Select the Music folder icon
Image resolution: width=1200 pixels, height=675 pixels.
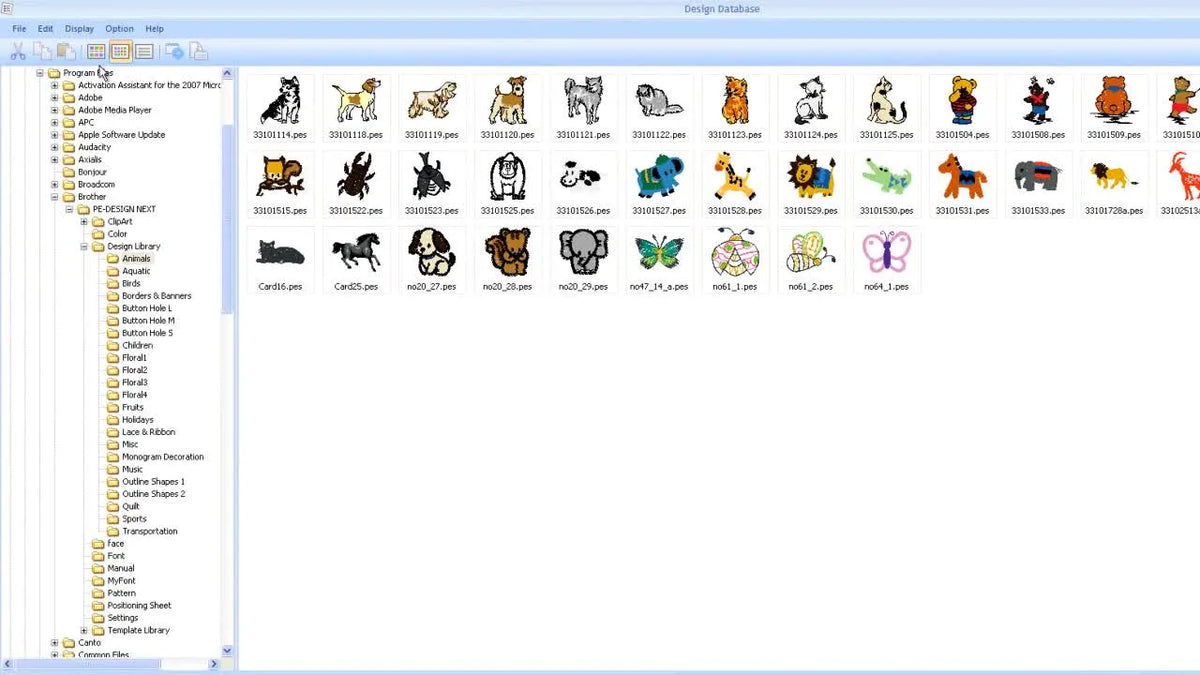point(113,469)
